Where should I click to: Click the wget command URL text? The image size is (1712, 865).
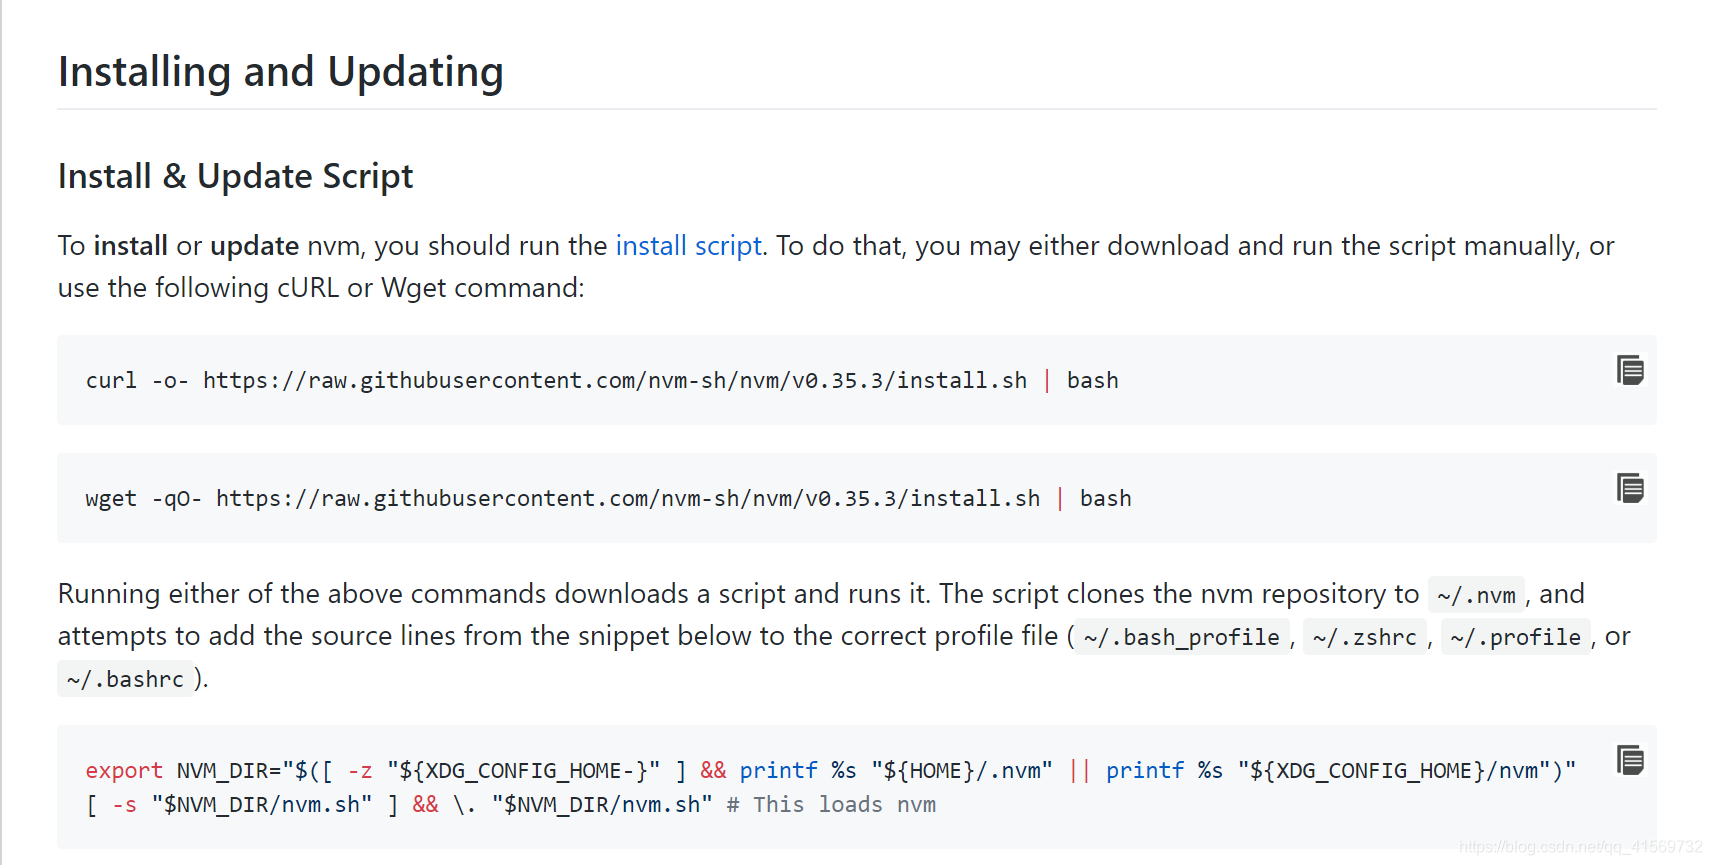(628, 499)
